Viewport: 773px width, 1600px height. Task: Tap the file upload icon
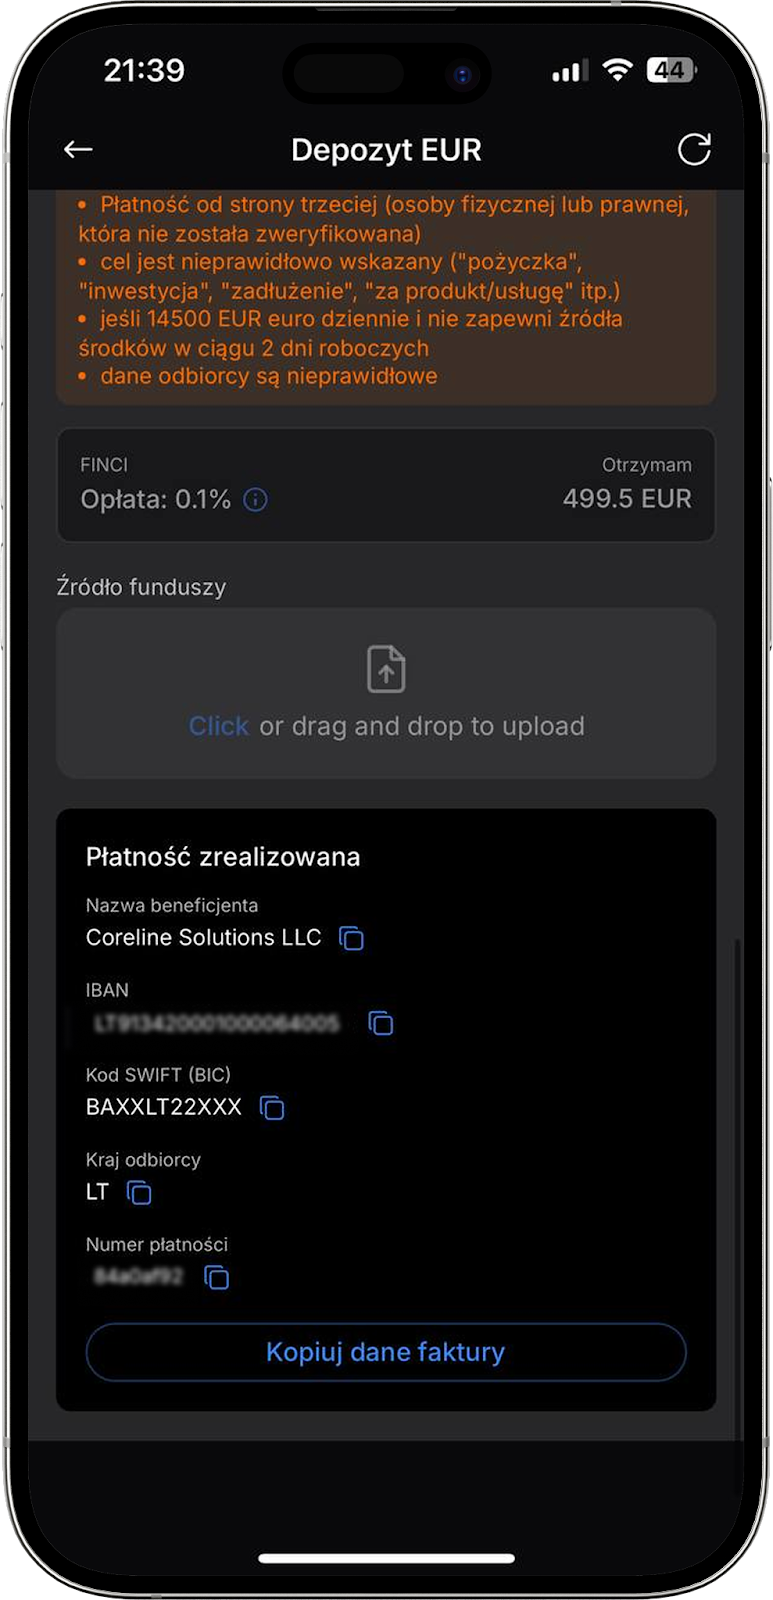(x=386, y=669)
